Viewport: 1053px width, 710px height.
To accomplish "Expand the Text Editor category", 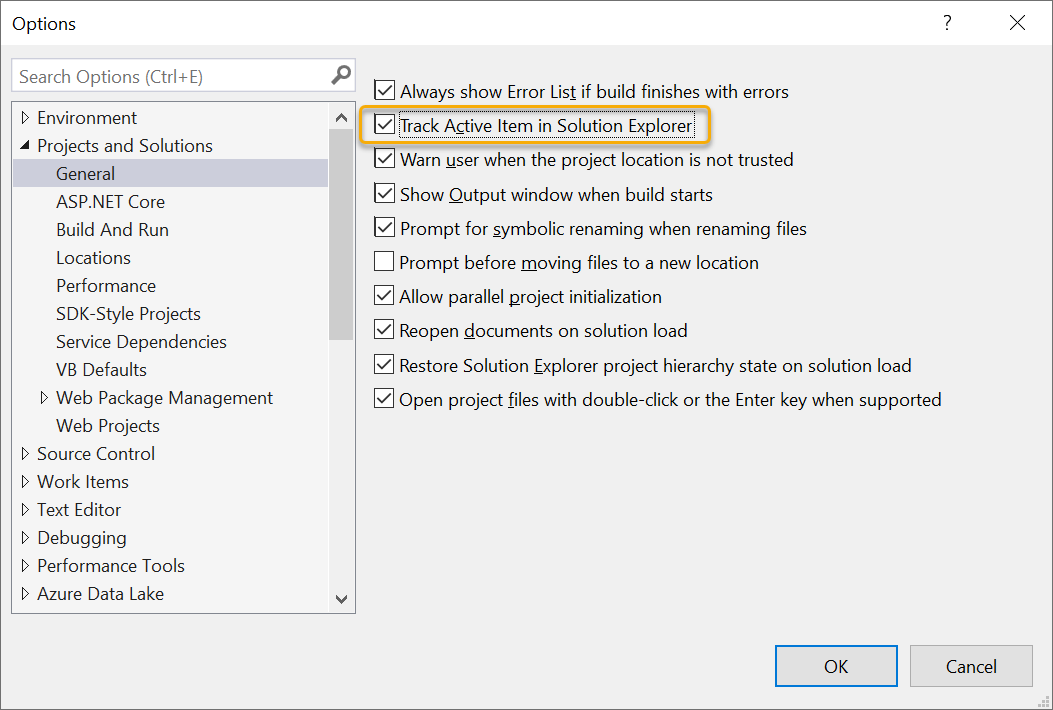I will 25,509.
